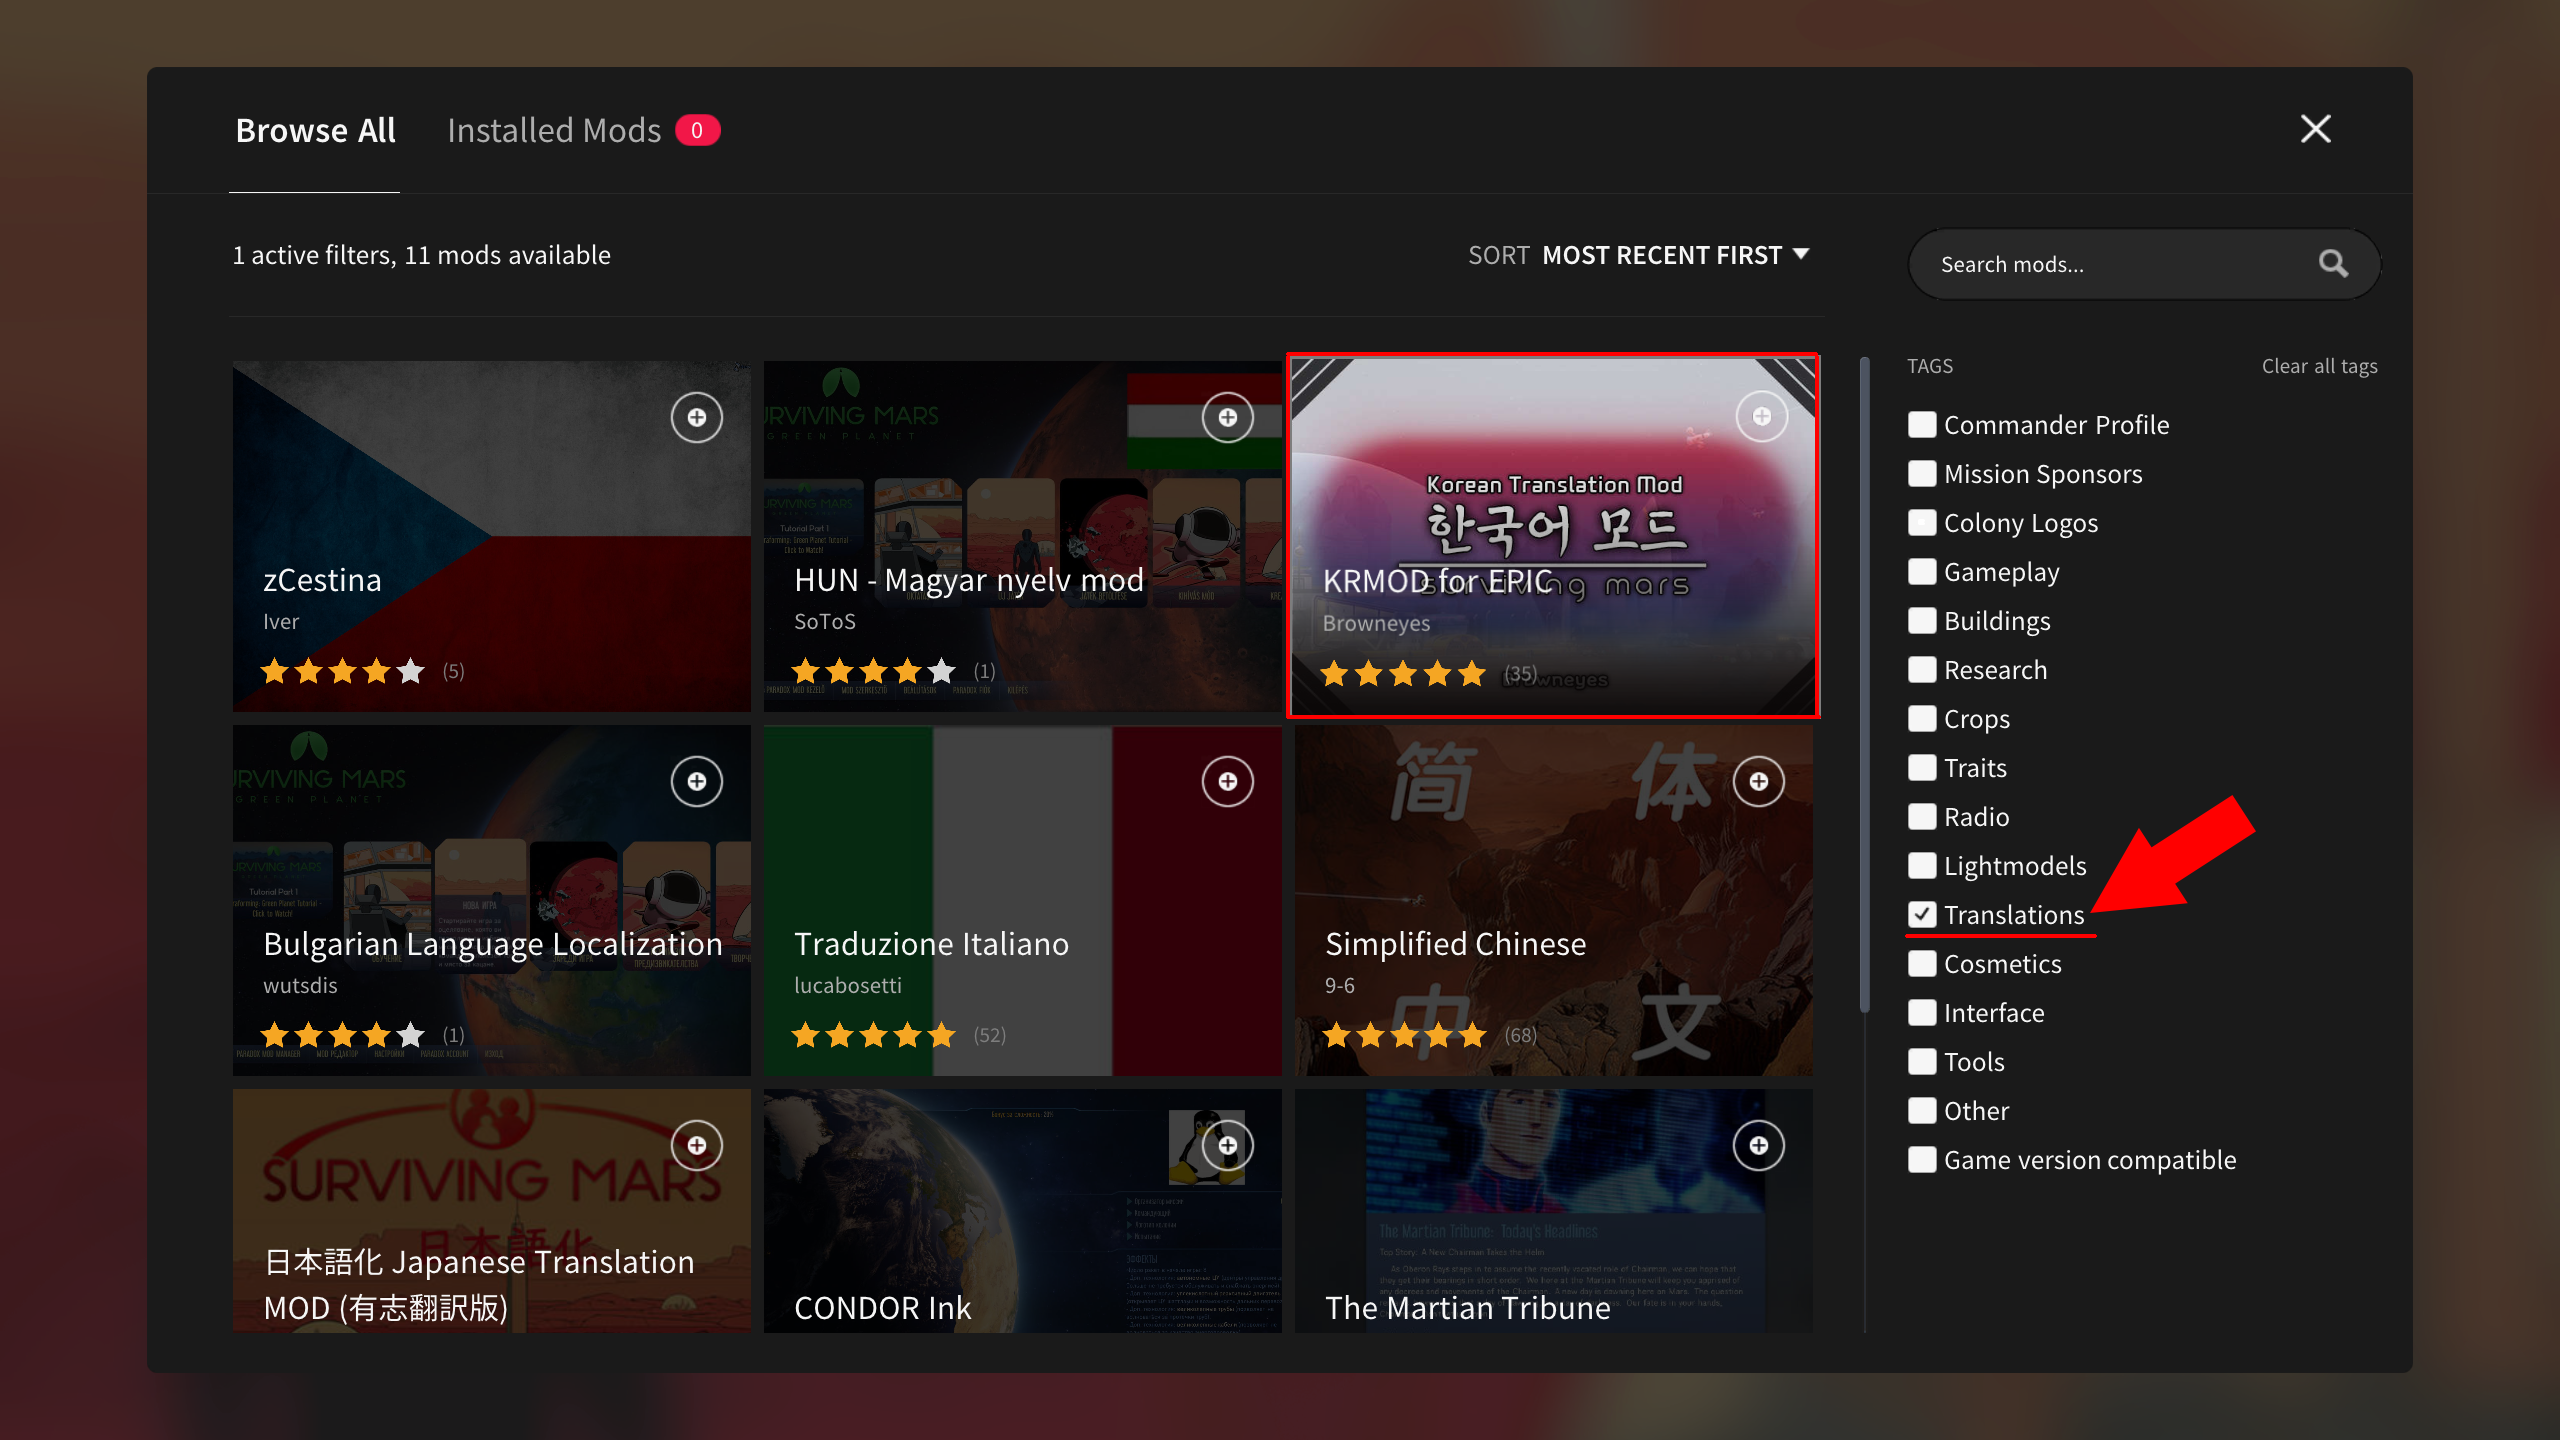Click author name Iver

pos(281,621)
